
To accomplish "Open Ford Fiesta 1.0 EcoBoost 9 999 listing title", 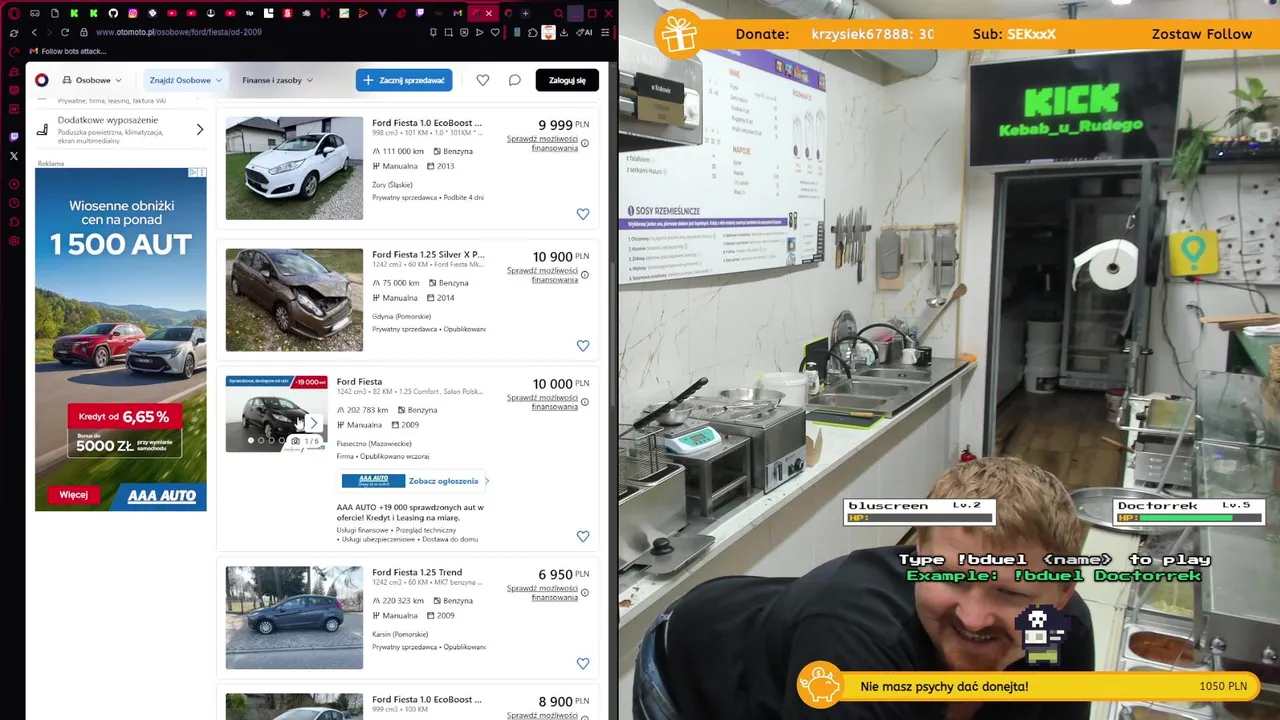I will (x=427, y=123).
